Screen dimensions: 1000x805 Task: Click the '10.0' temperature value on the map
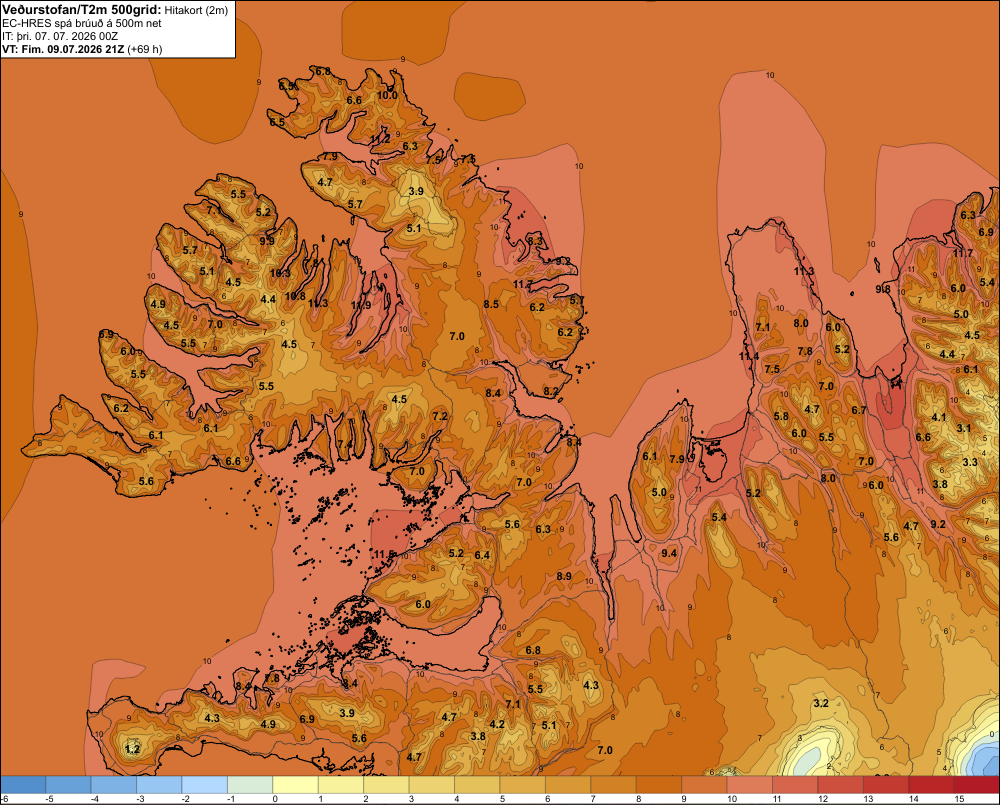(x=387, y=95)
